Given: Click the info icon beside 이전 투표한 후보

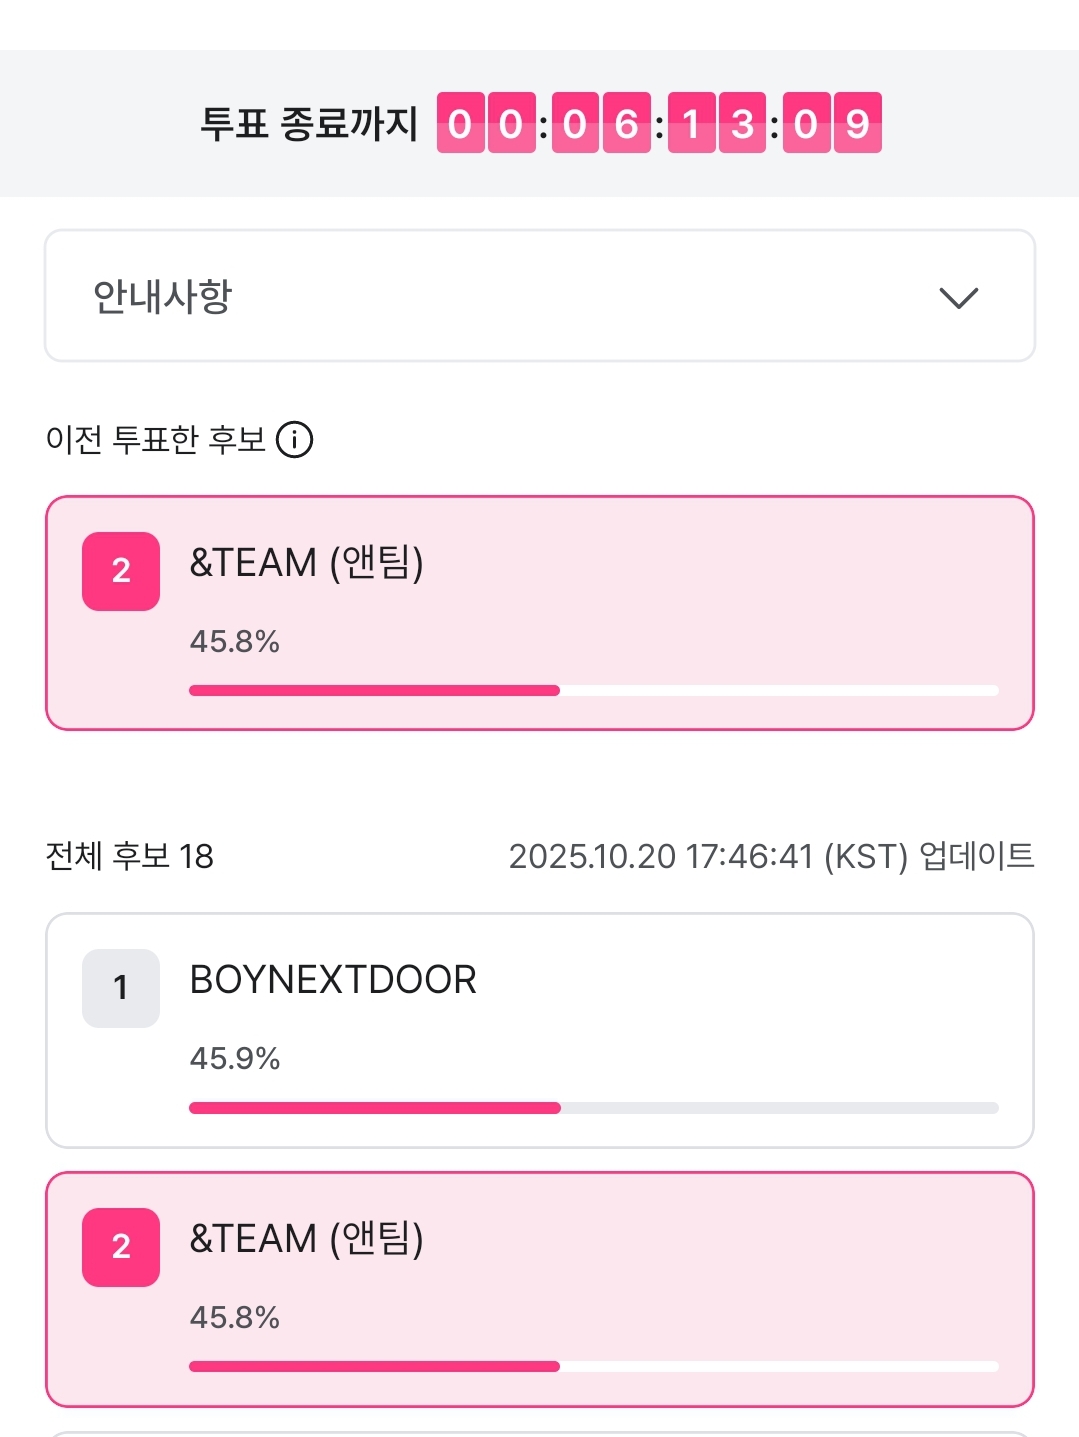Looking at the screenshot, I should tap(295, 439).
